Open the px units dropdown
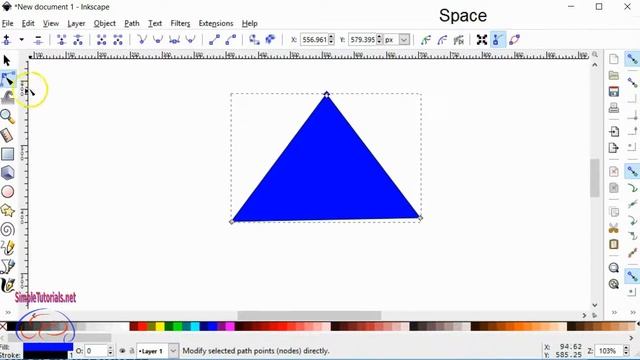640x360 pixels. [404, 40]
